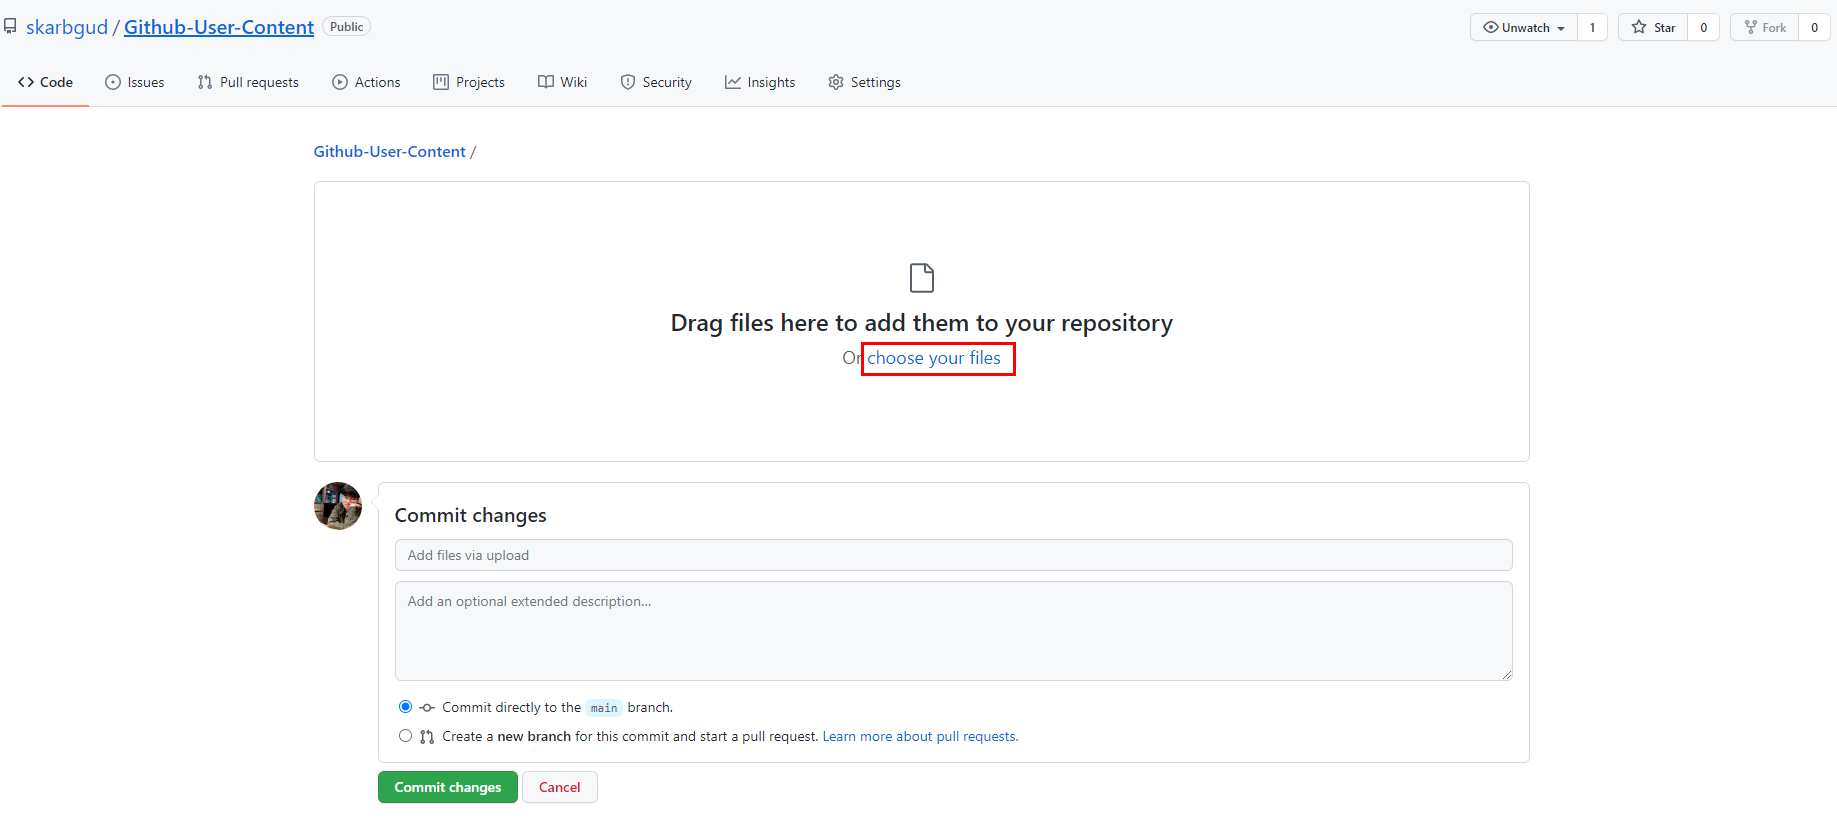
Task: Click the forks count 0
Action: [x=1814, y=27]
